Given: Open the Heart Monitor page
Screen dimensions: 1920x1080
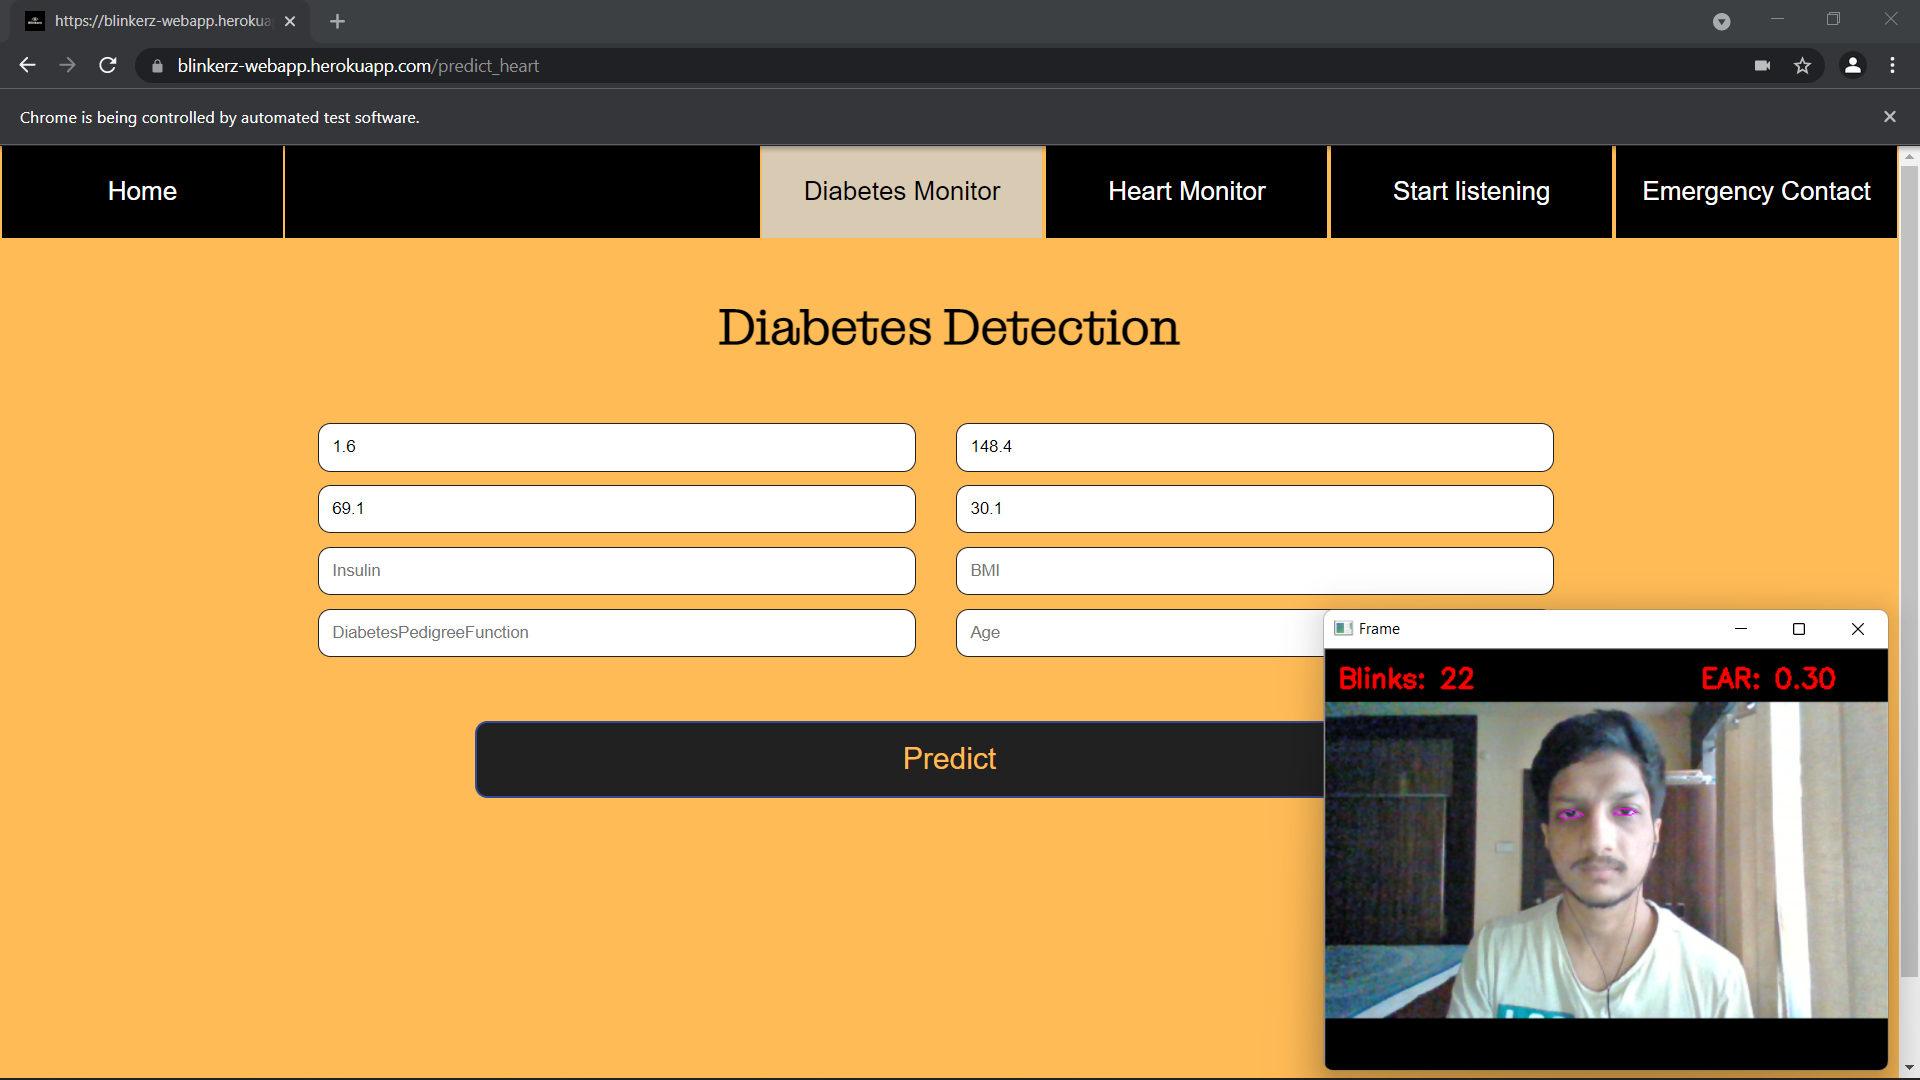Looking at the screenshot, I should click(x=1186, y=191).
